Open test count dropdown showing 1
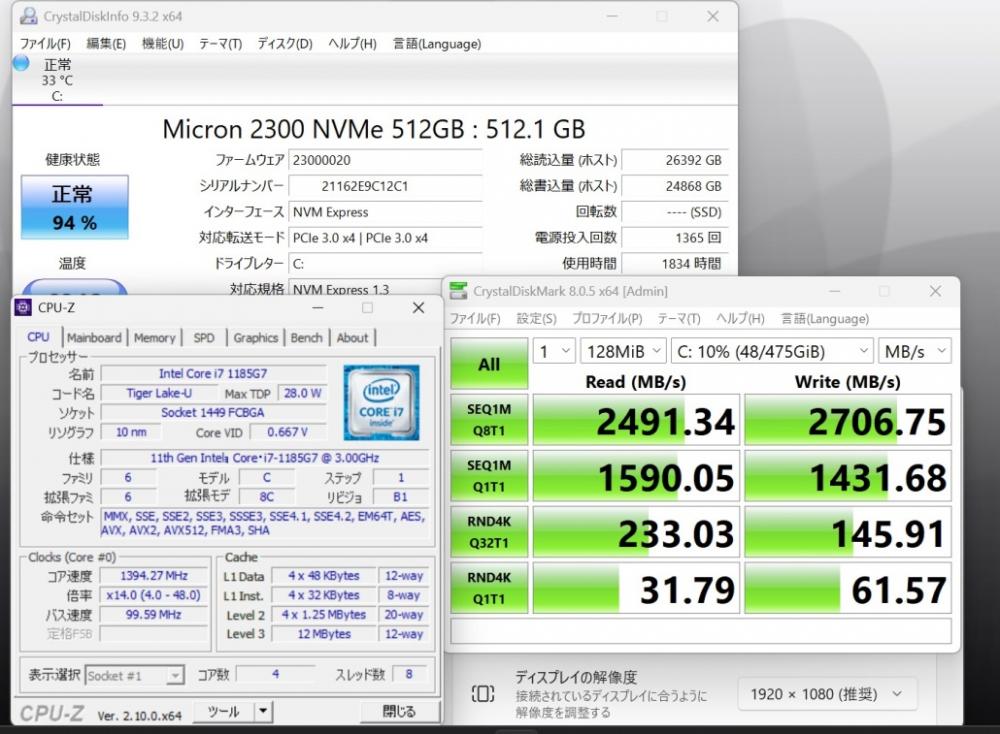The image size is (1000, 734). (x=555, y=351)
